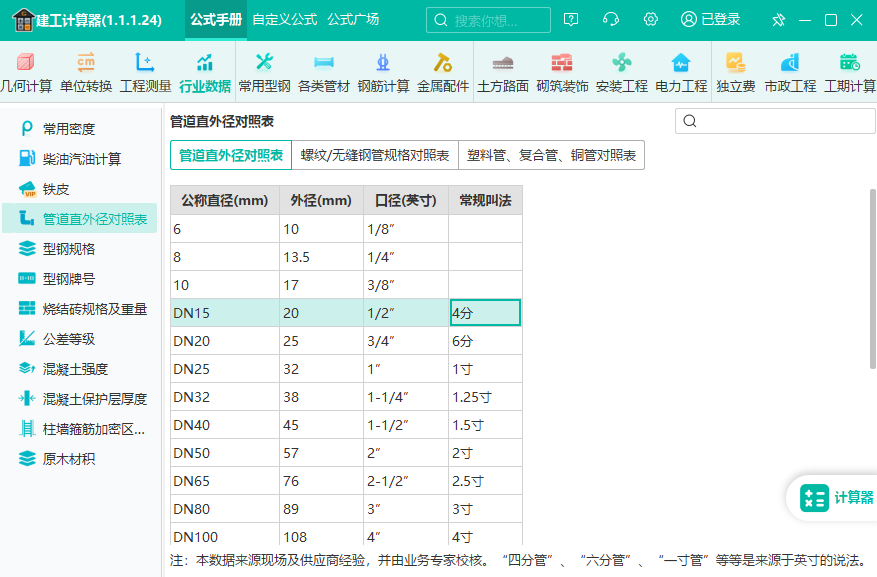Open 钢筋计算 rebar calculation tool

pos(383,73)
